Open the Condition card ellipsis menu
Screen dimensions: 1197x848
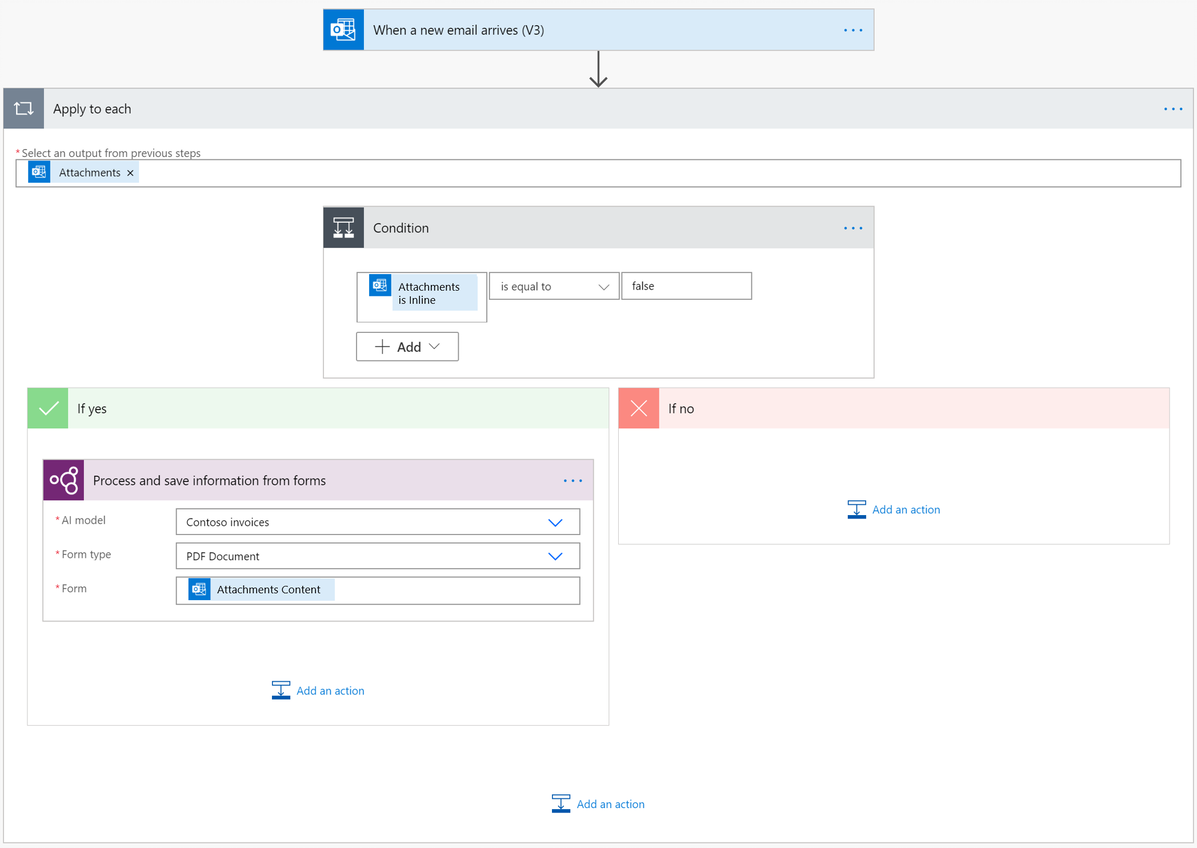[853, 227]
